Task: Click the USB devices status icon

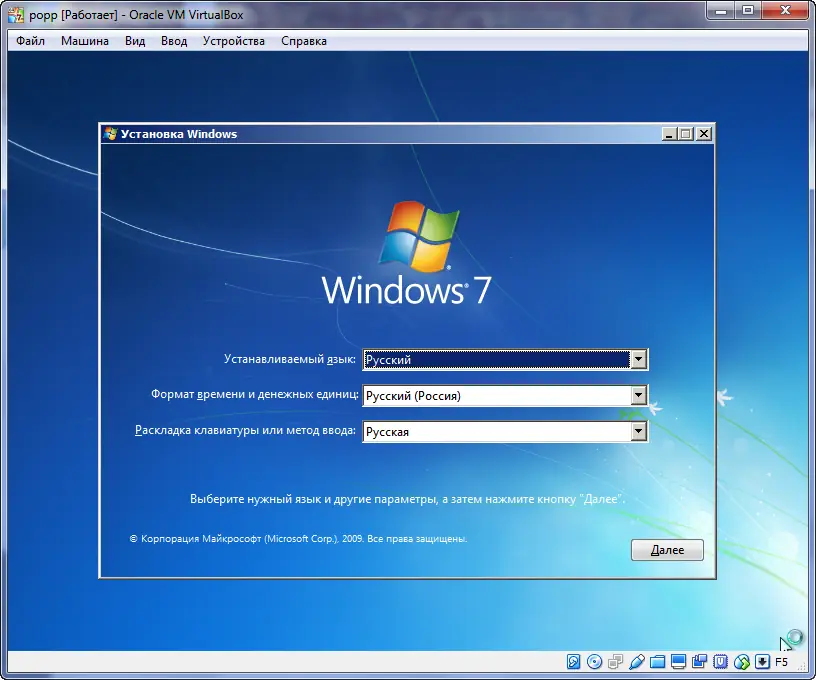Action: pos(636,662)
